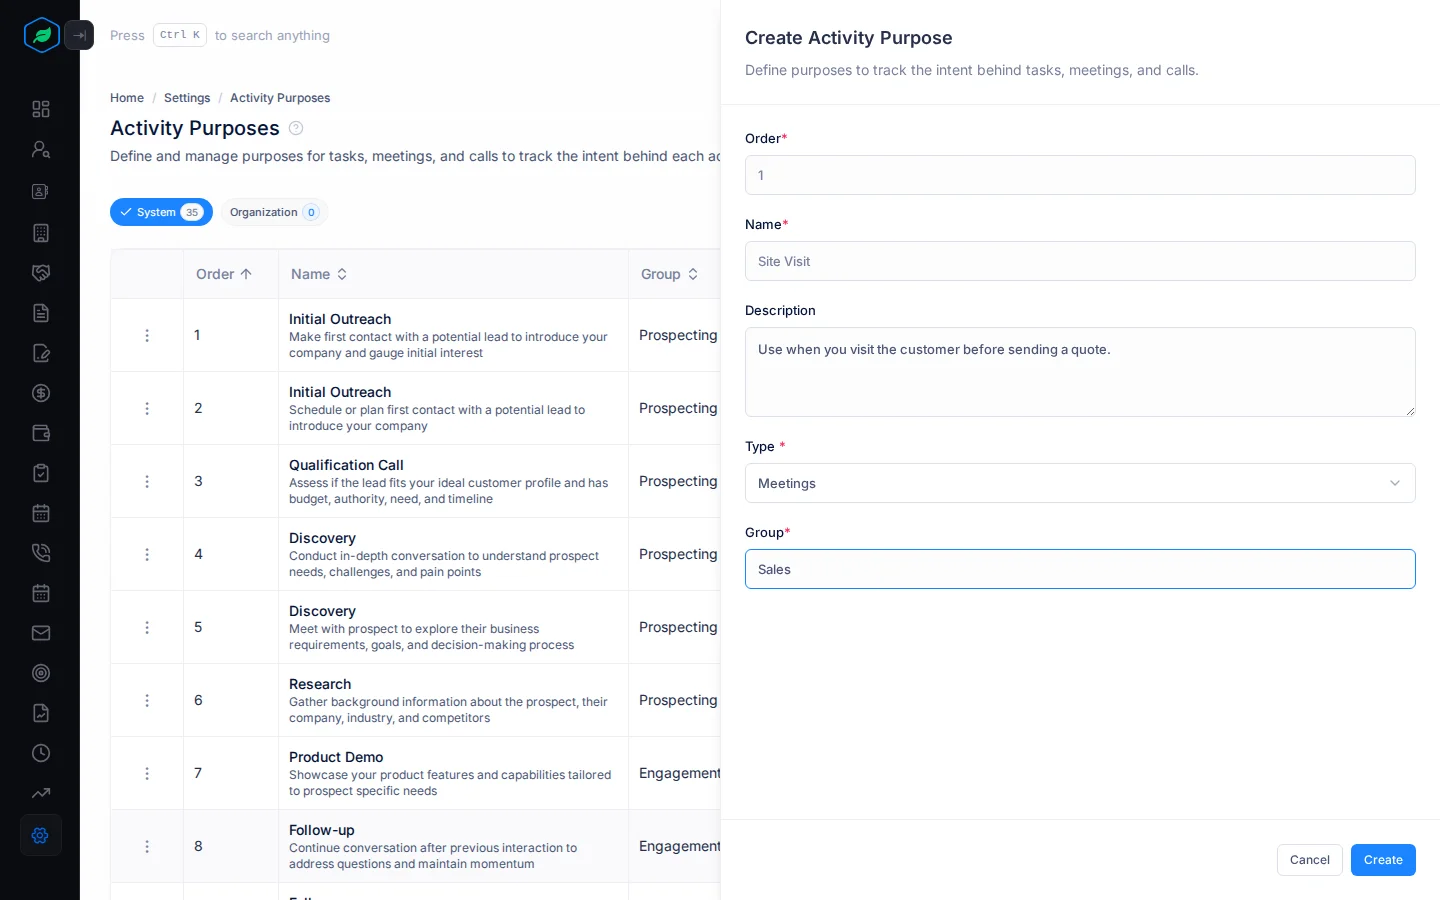The width and height of the screenshot is (1440, 900).
Task: Click the help icon beside Activity Purposes
Action: point(296,128)
